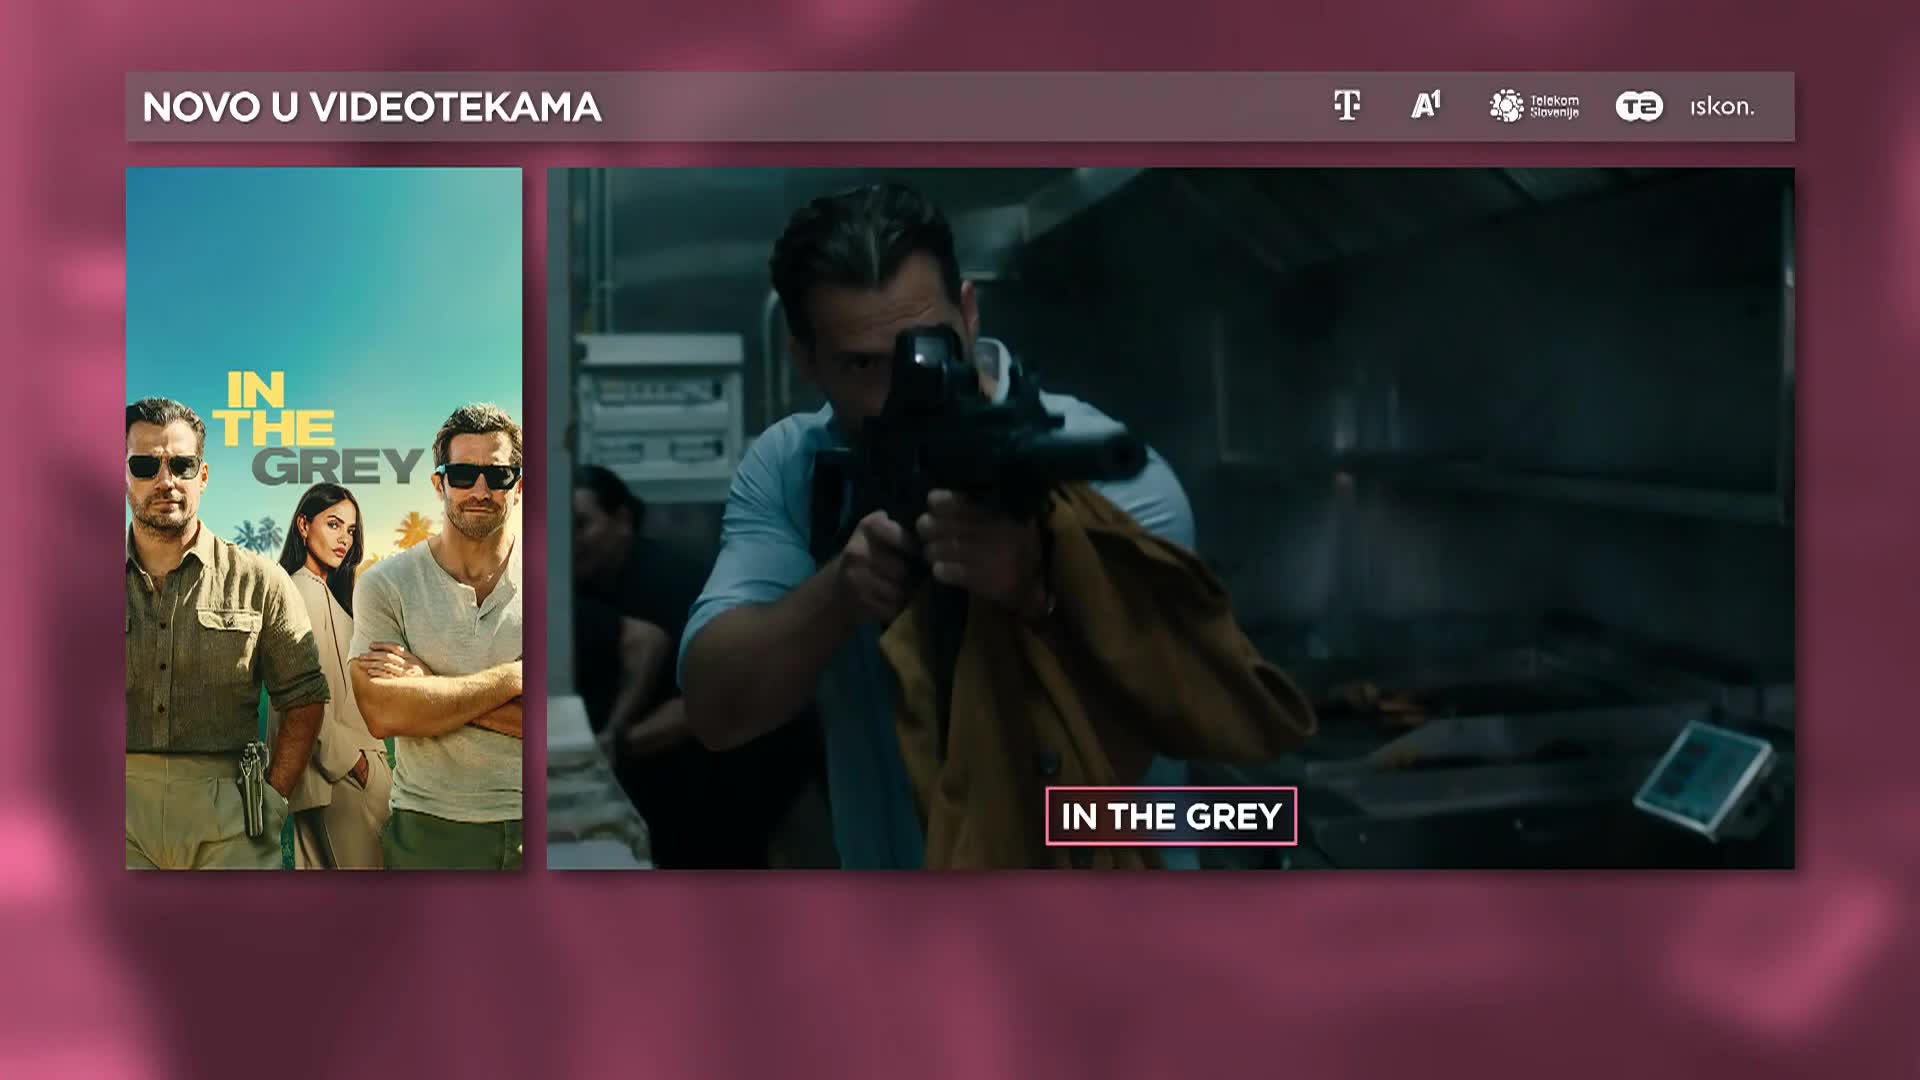Click the iskon. provider logo
This screenshot has width=1920, height=1080.
pyautogui.click(x=1722, y=106)
